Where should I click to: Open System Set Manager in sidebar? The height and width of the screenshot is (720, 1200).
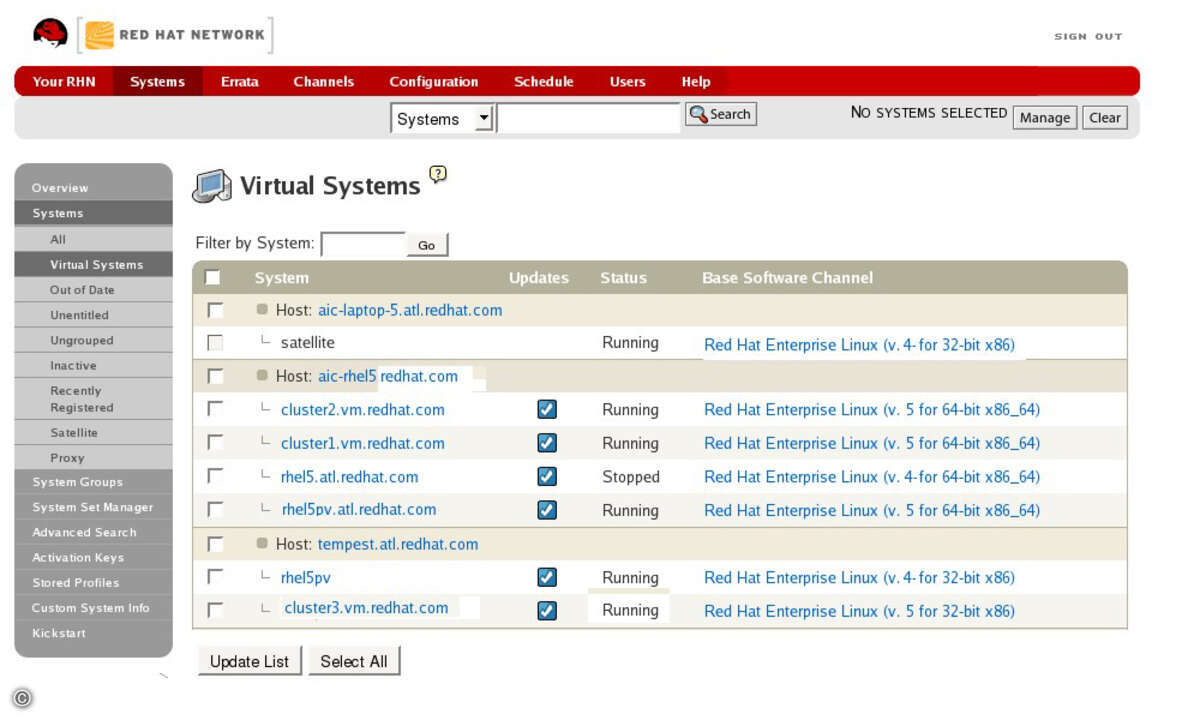pos(93,507)
